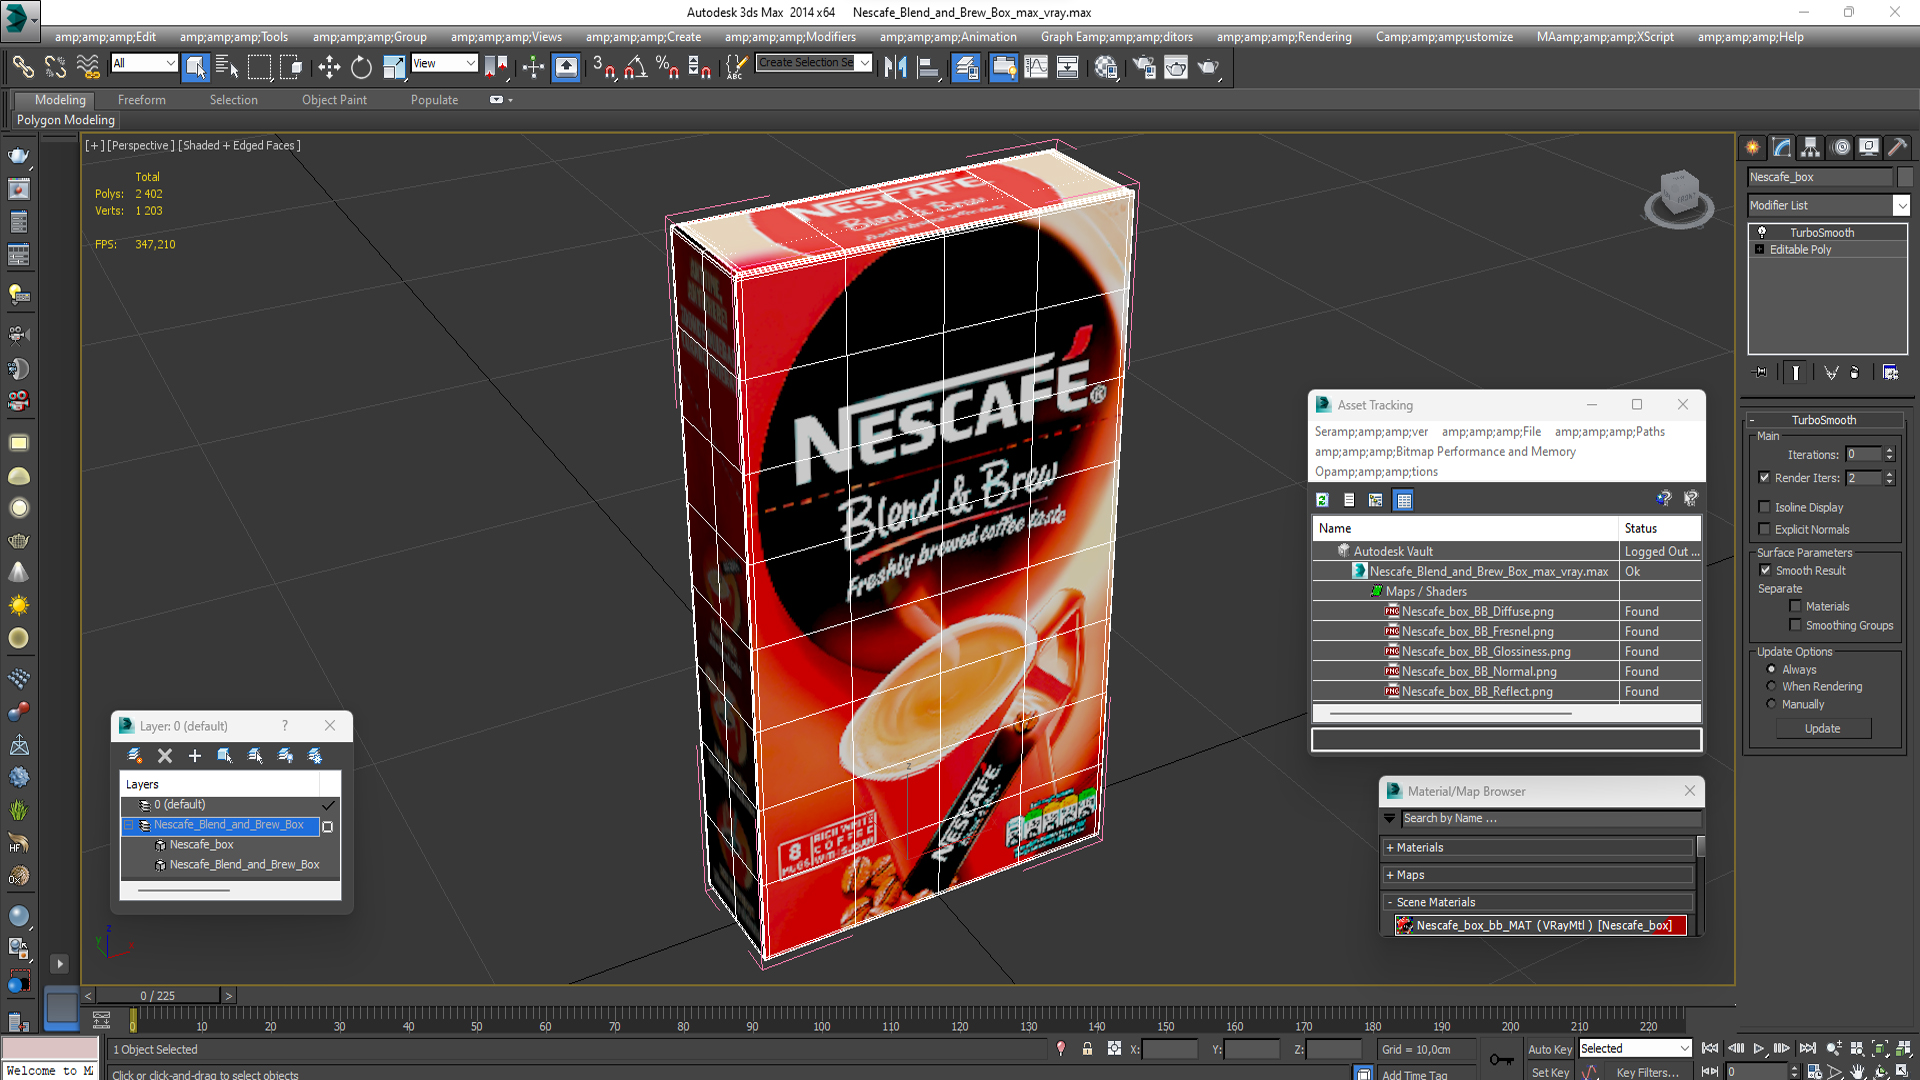Click Play Animation button
This screenshot has height=1080, width=1920.
1759,1048
